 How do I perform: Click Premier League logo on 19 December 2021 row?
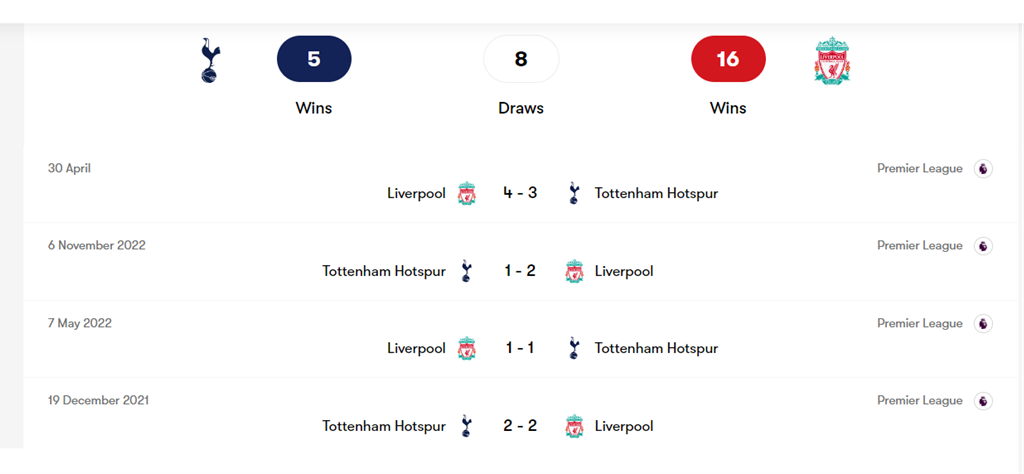[983, 401]
